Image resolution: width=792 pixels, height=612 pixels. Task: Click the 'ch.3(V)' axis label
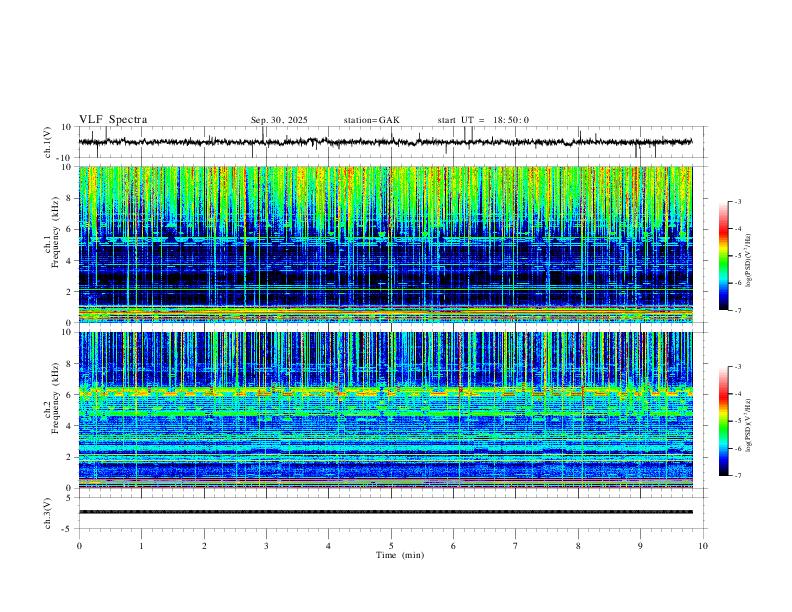pyautogui.click(x=48, y=513)
